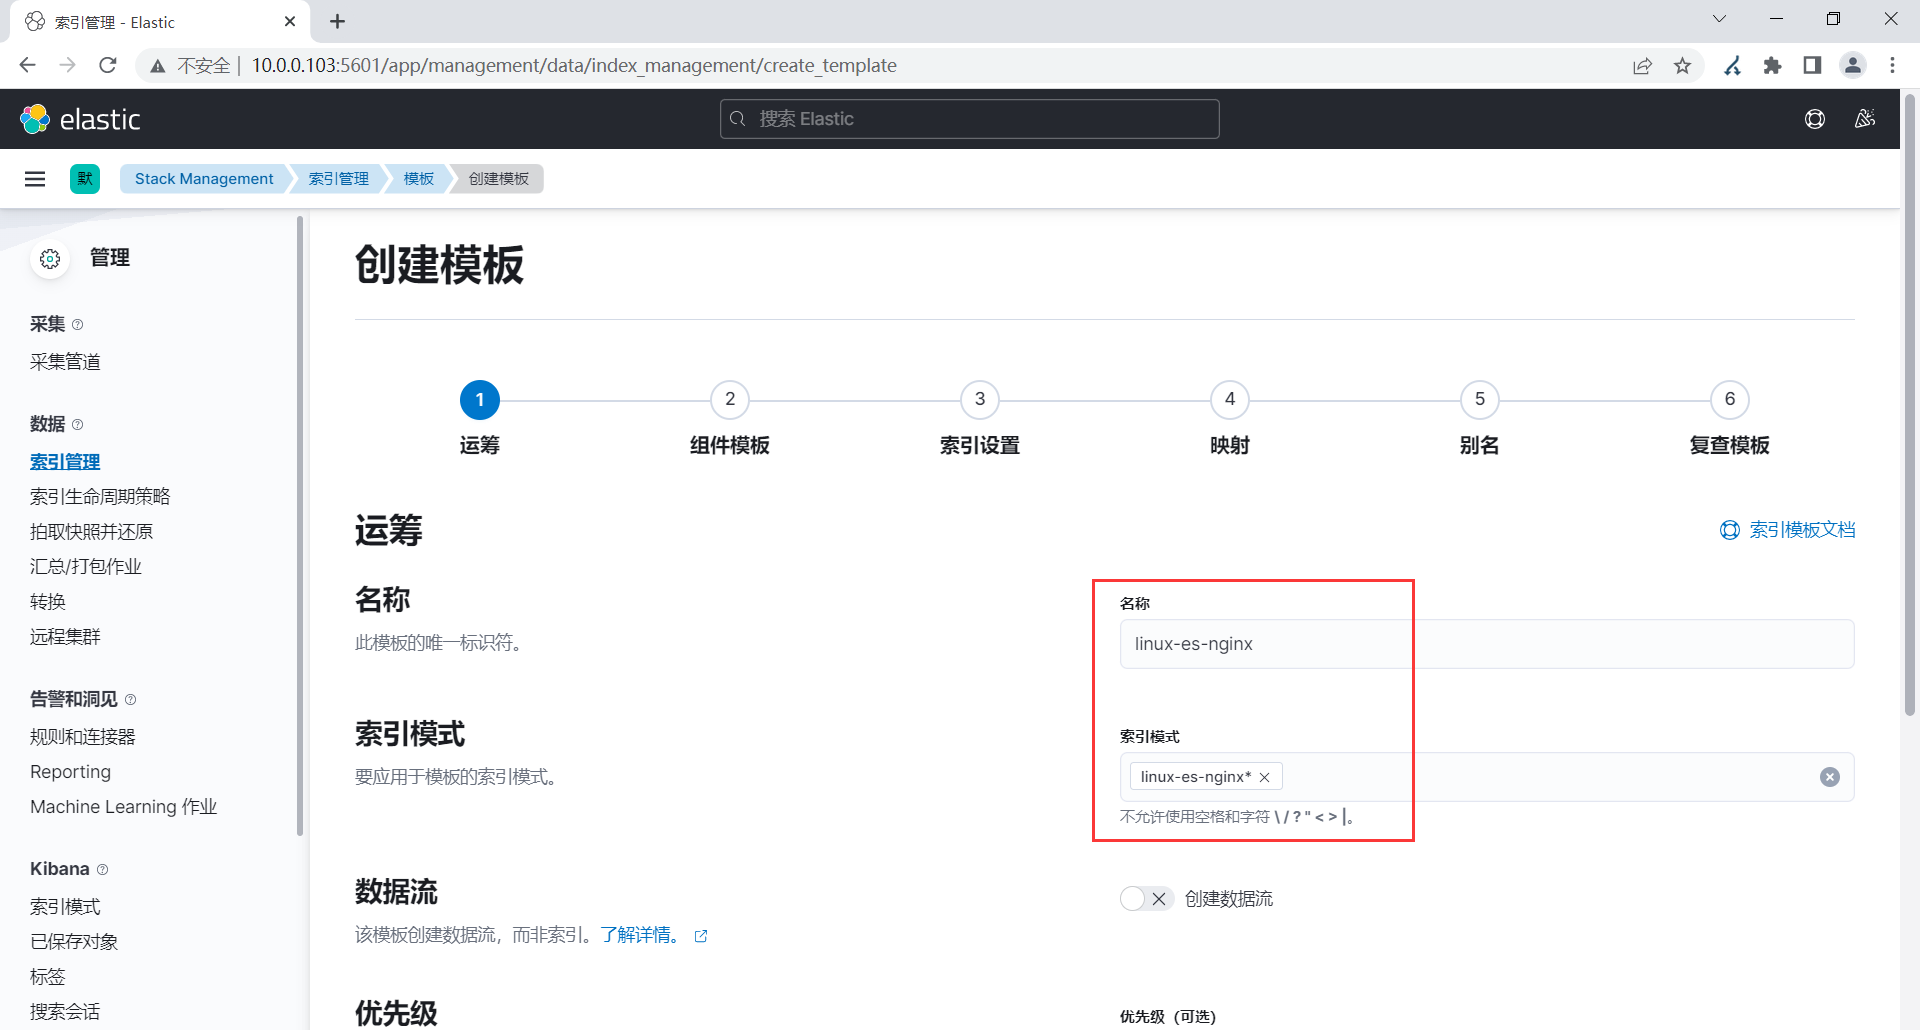Open the newsfeed icon in header
Screen dimensions: 1920x1030
[x=1865, y=119]
